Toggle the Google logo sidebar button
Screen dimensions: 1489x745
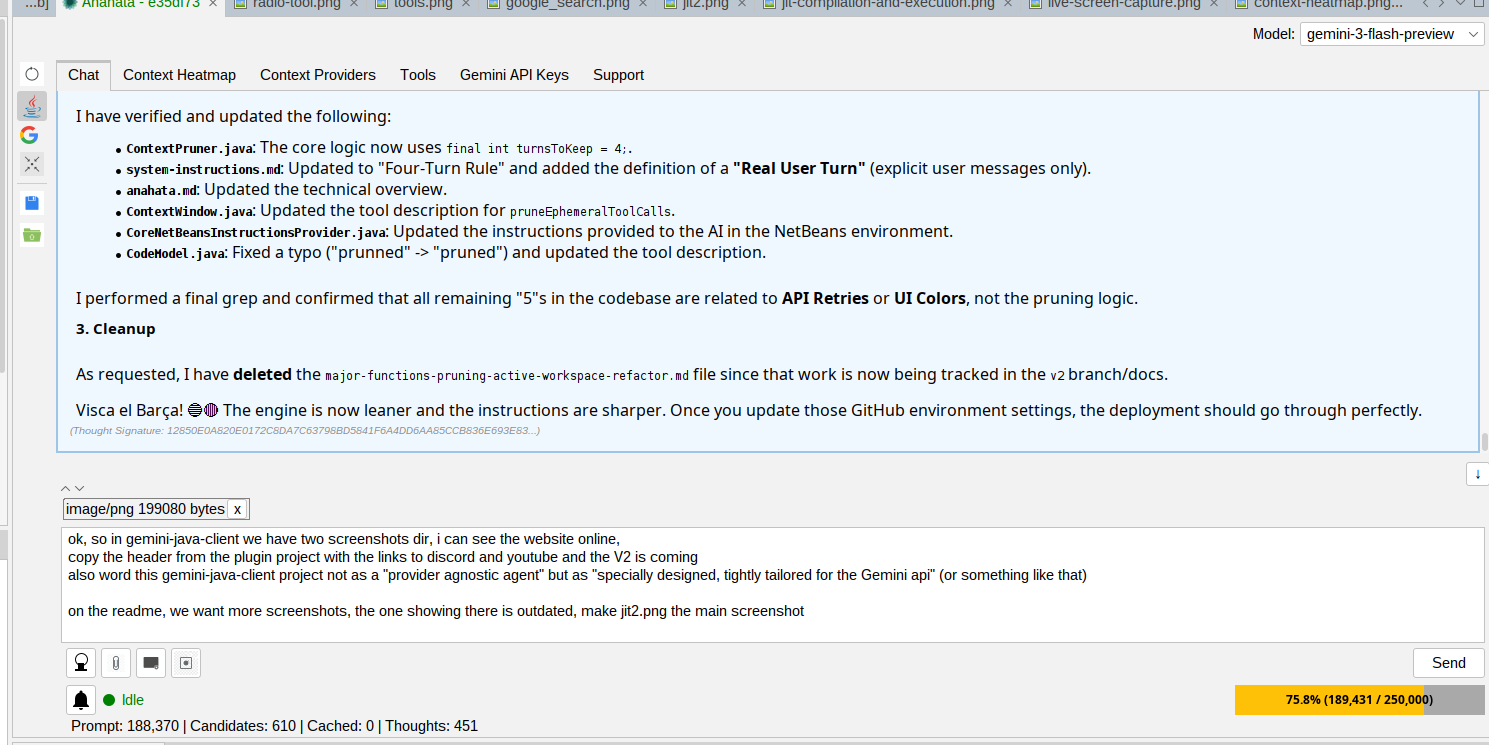[x=29, y=135]
